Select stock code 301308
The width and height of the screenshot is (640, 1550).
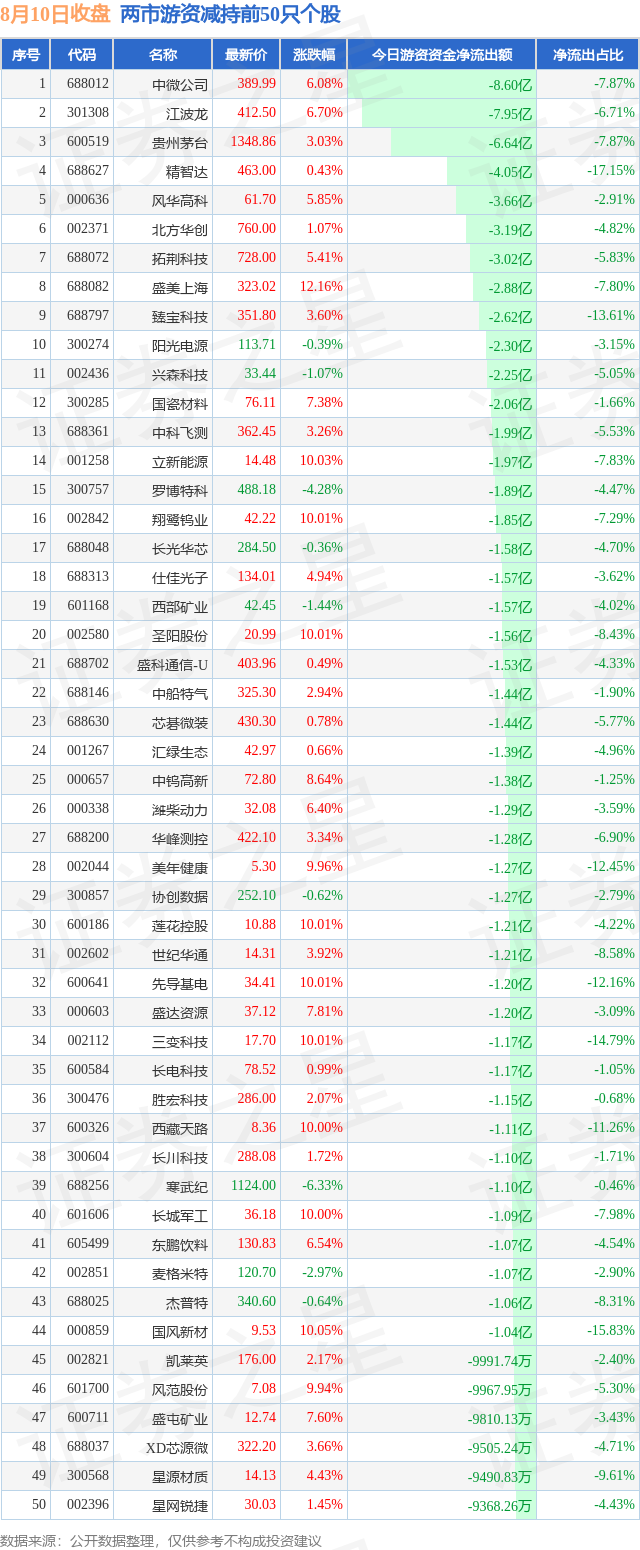coord(88,113)
